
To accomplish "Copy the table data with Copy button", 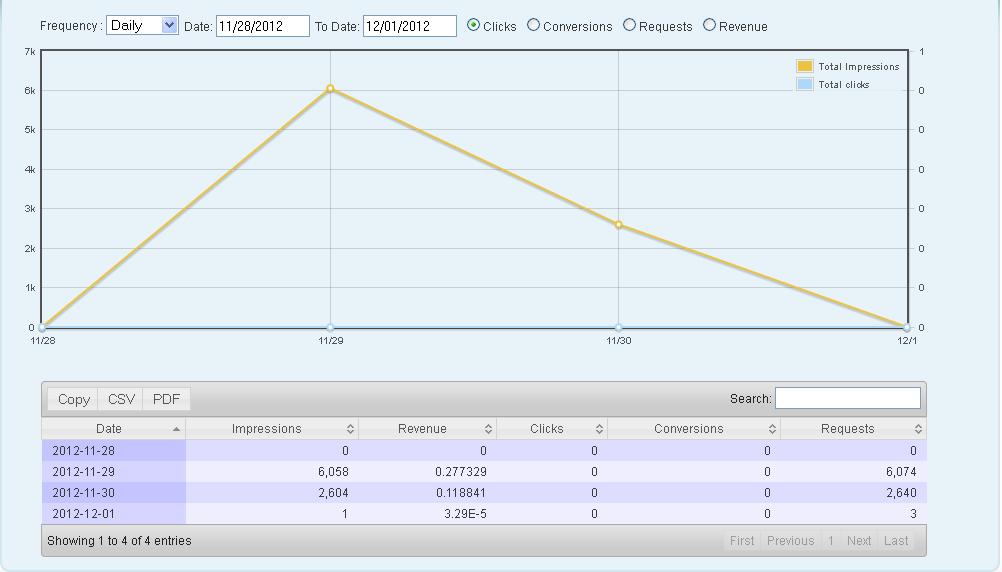I will click(74, 399).
